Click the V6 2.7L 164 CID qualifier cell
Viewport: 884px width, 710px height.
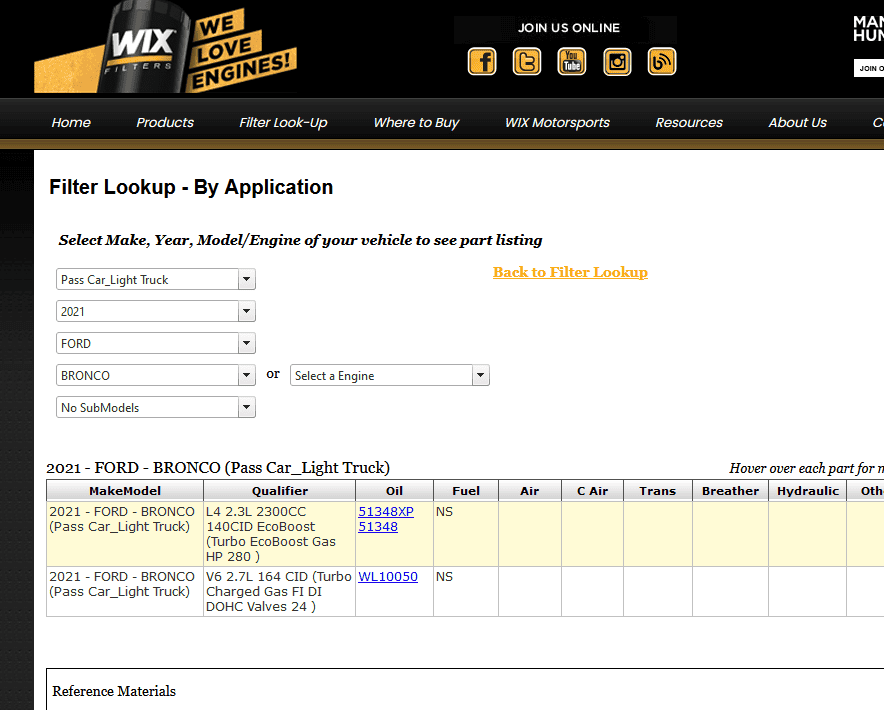coord(280,592)
